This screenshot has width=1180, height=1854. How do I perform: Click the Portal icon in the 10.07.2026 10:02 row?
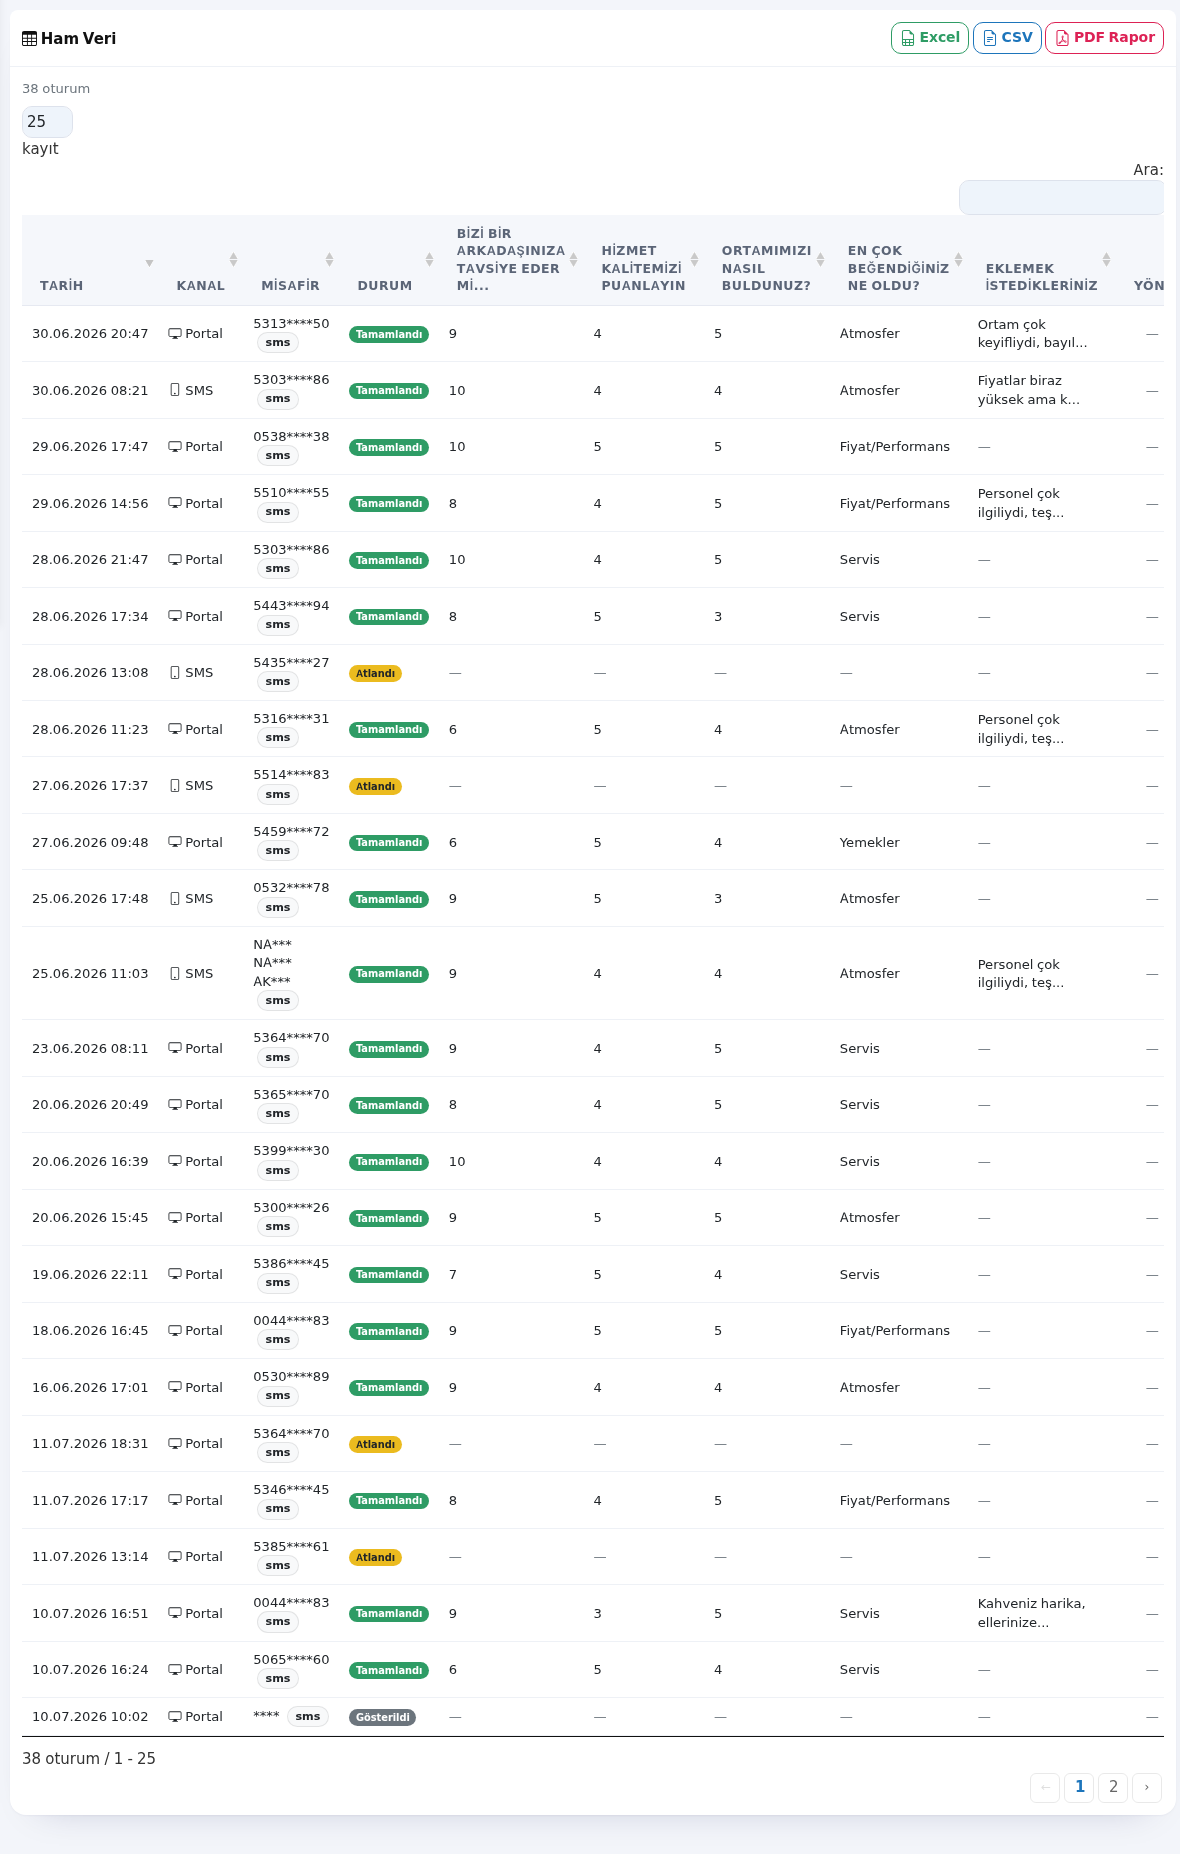point(175,1717)
